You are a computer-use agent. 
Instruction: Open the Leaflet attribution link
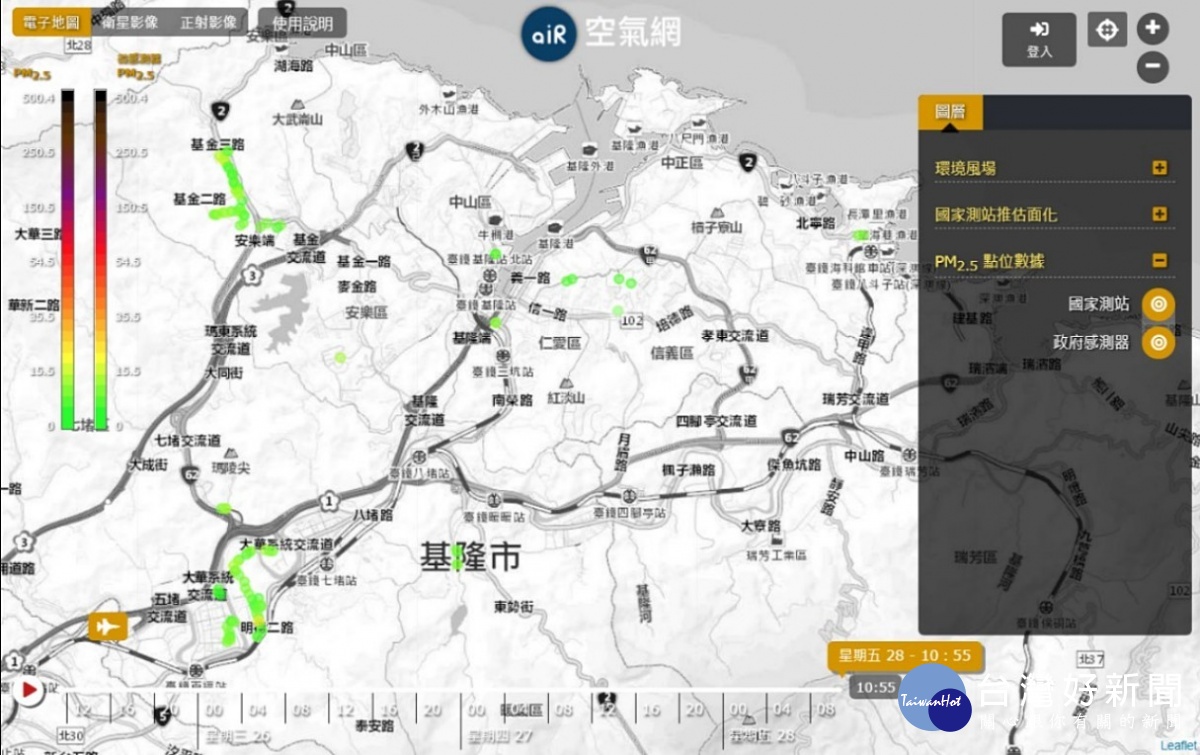pos(1178,746)
